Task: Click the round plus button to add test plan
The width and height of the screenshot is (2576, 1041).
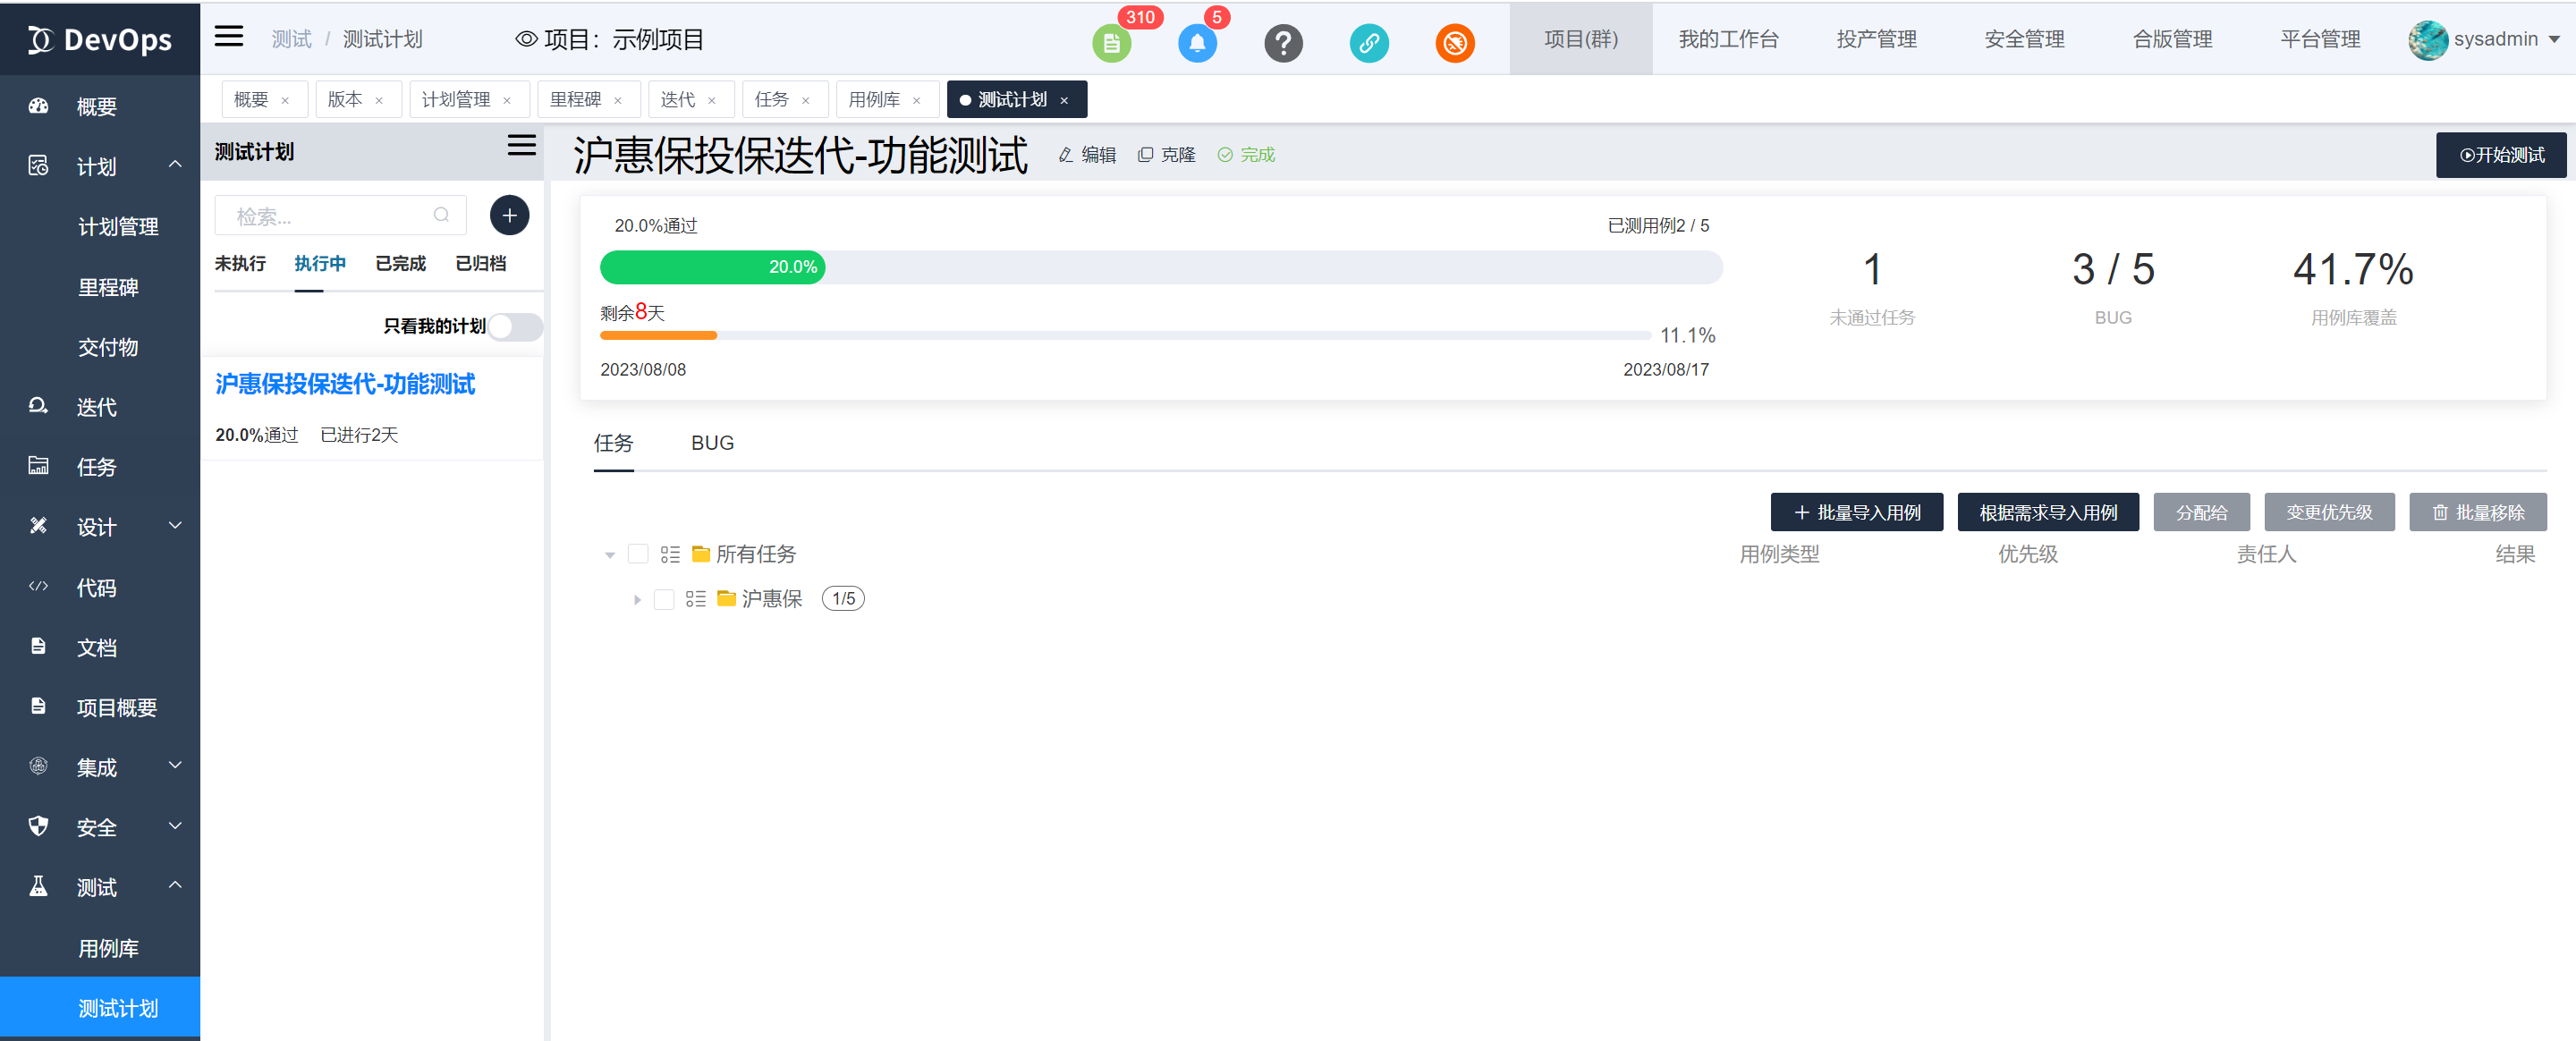Action: [x=509, y=215]
